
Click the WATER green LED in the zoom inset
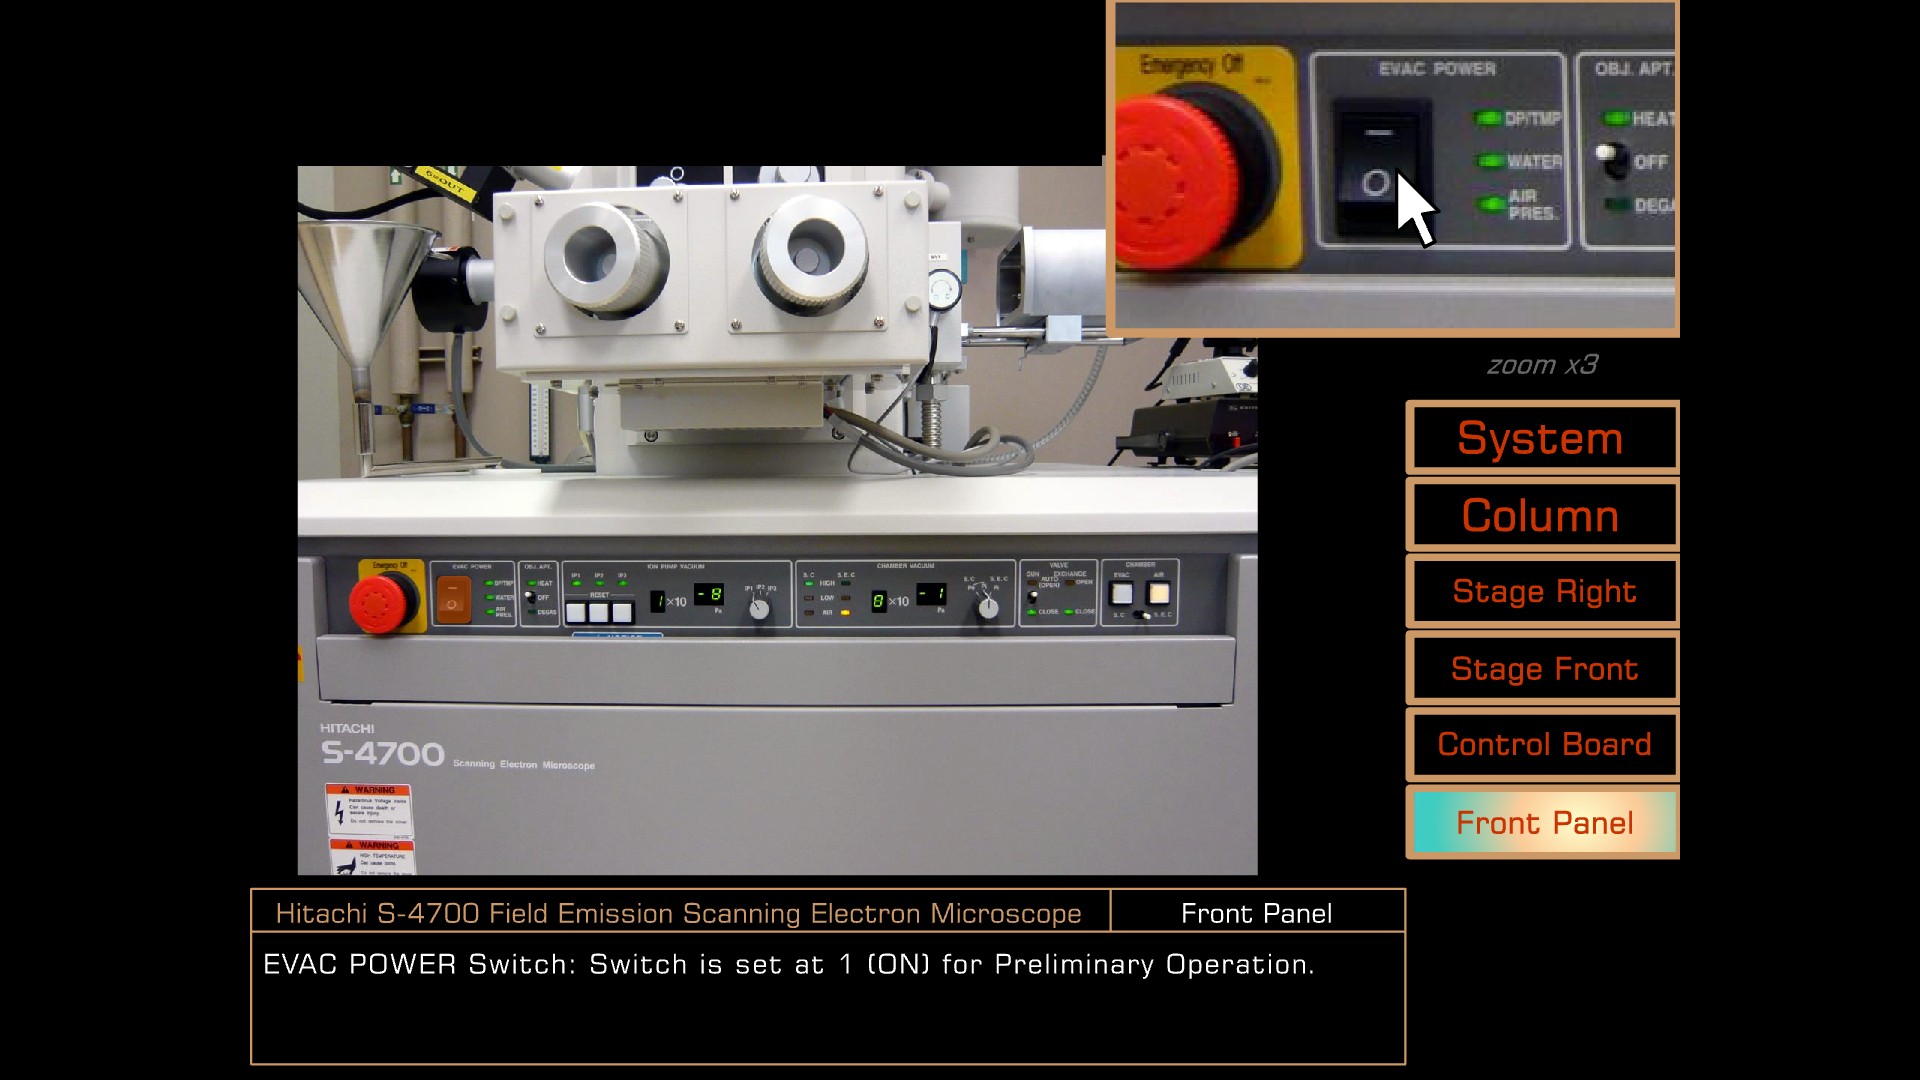click(x=1491, y=161)
